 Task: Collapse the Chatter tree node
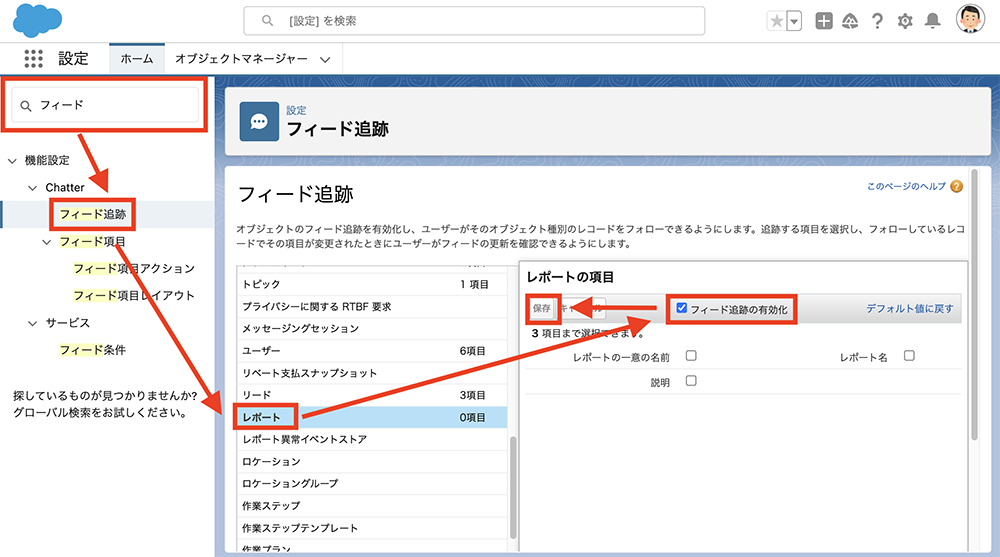33,188
